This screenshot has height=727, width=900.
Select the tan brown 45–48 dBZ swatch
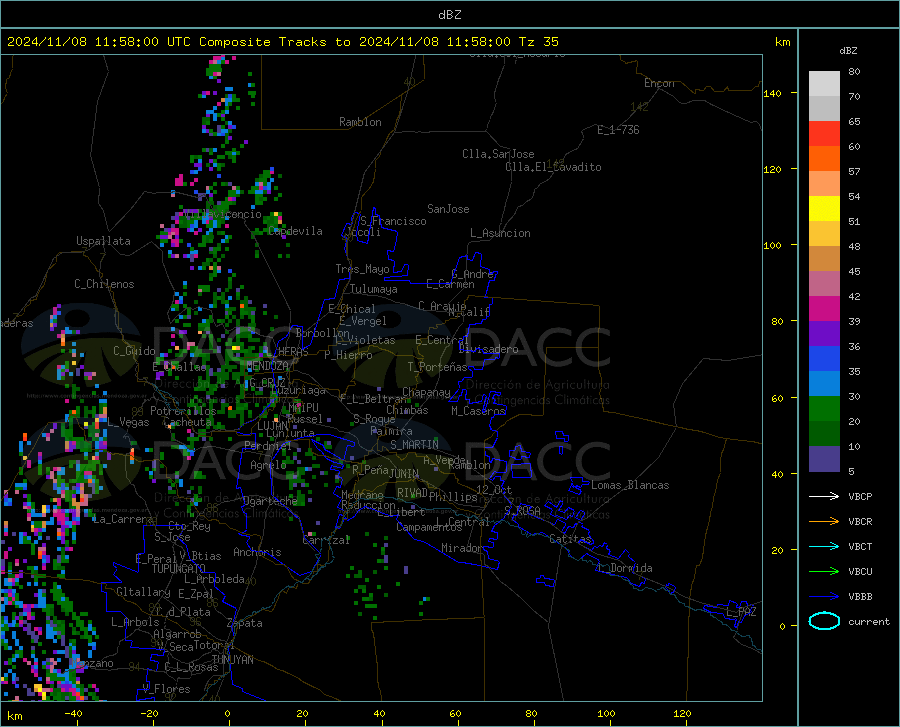824,259
